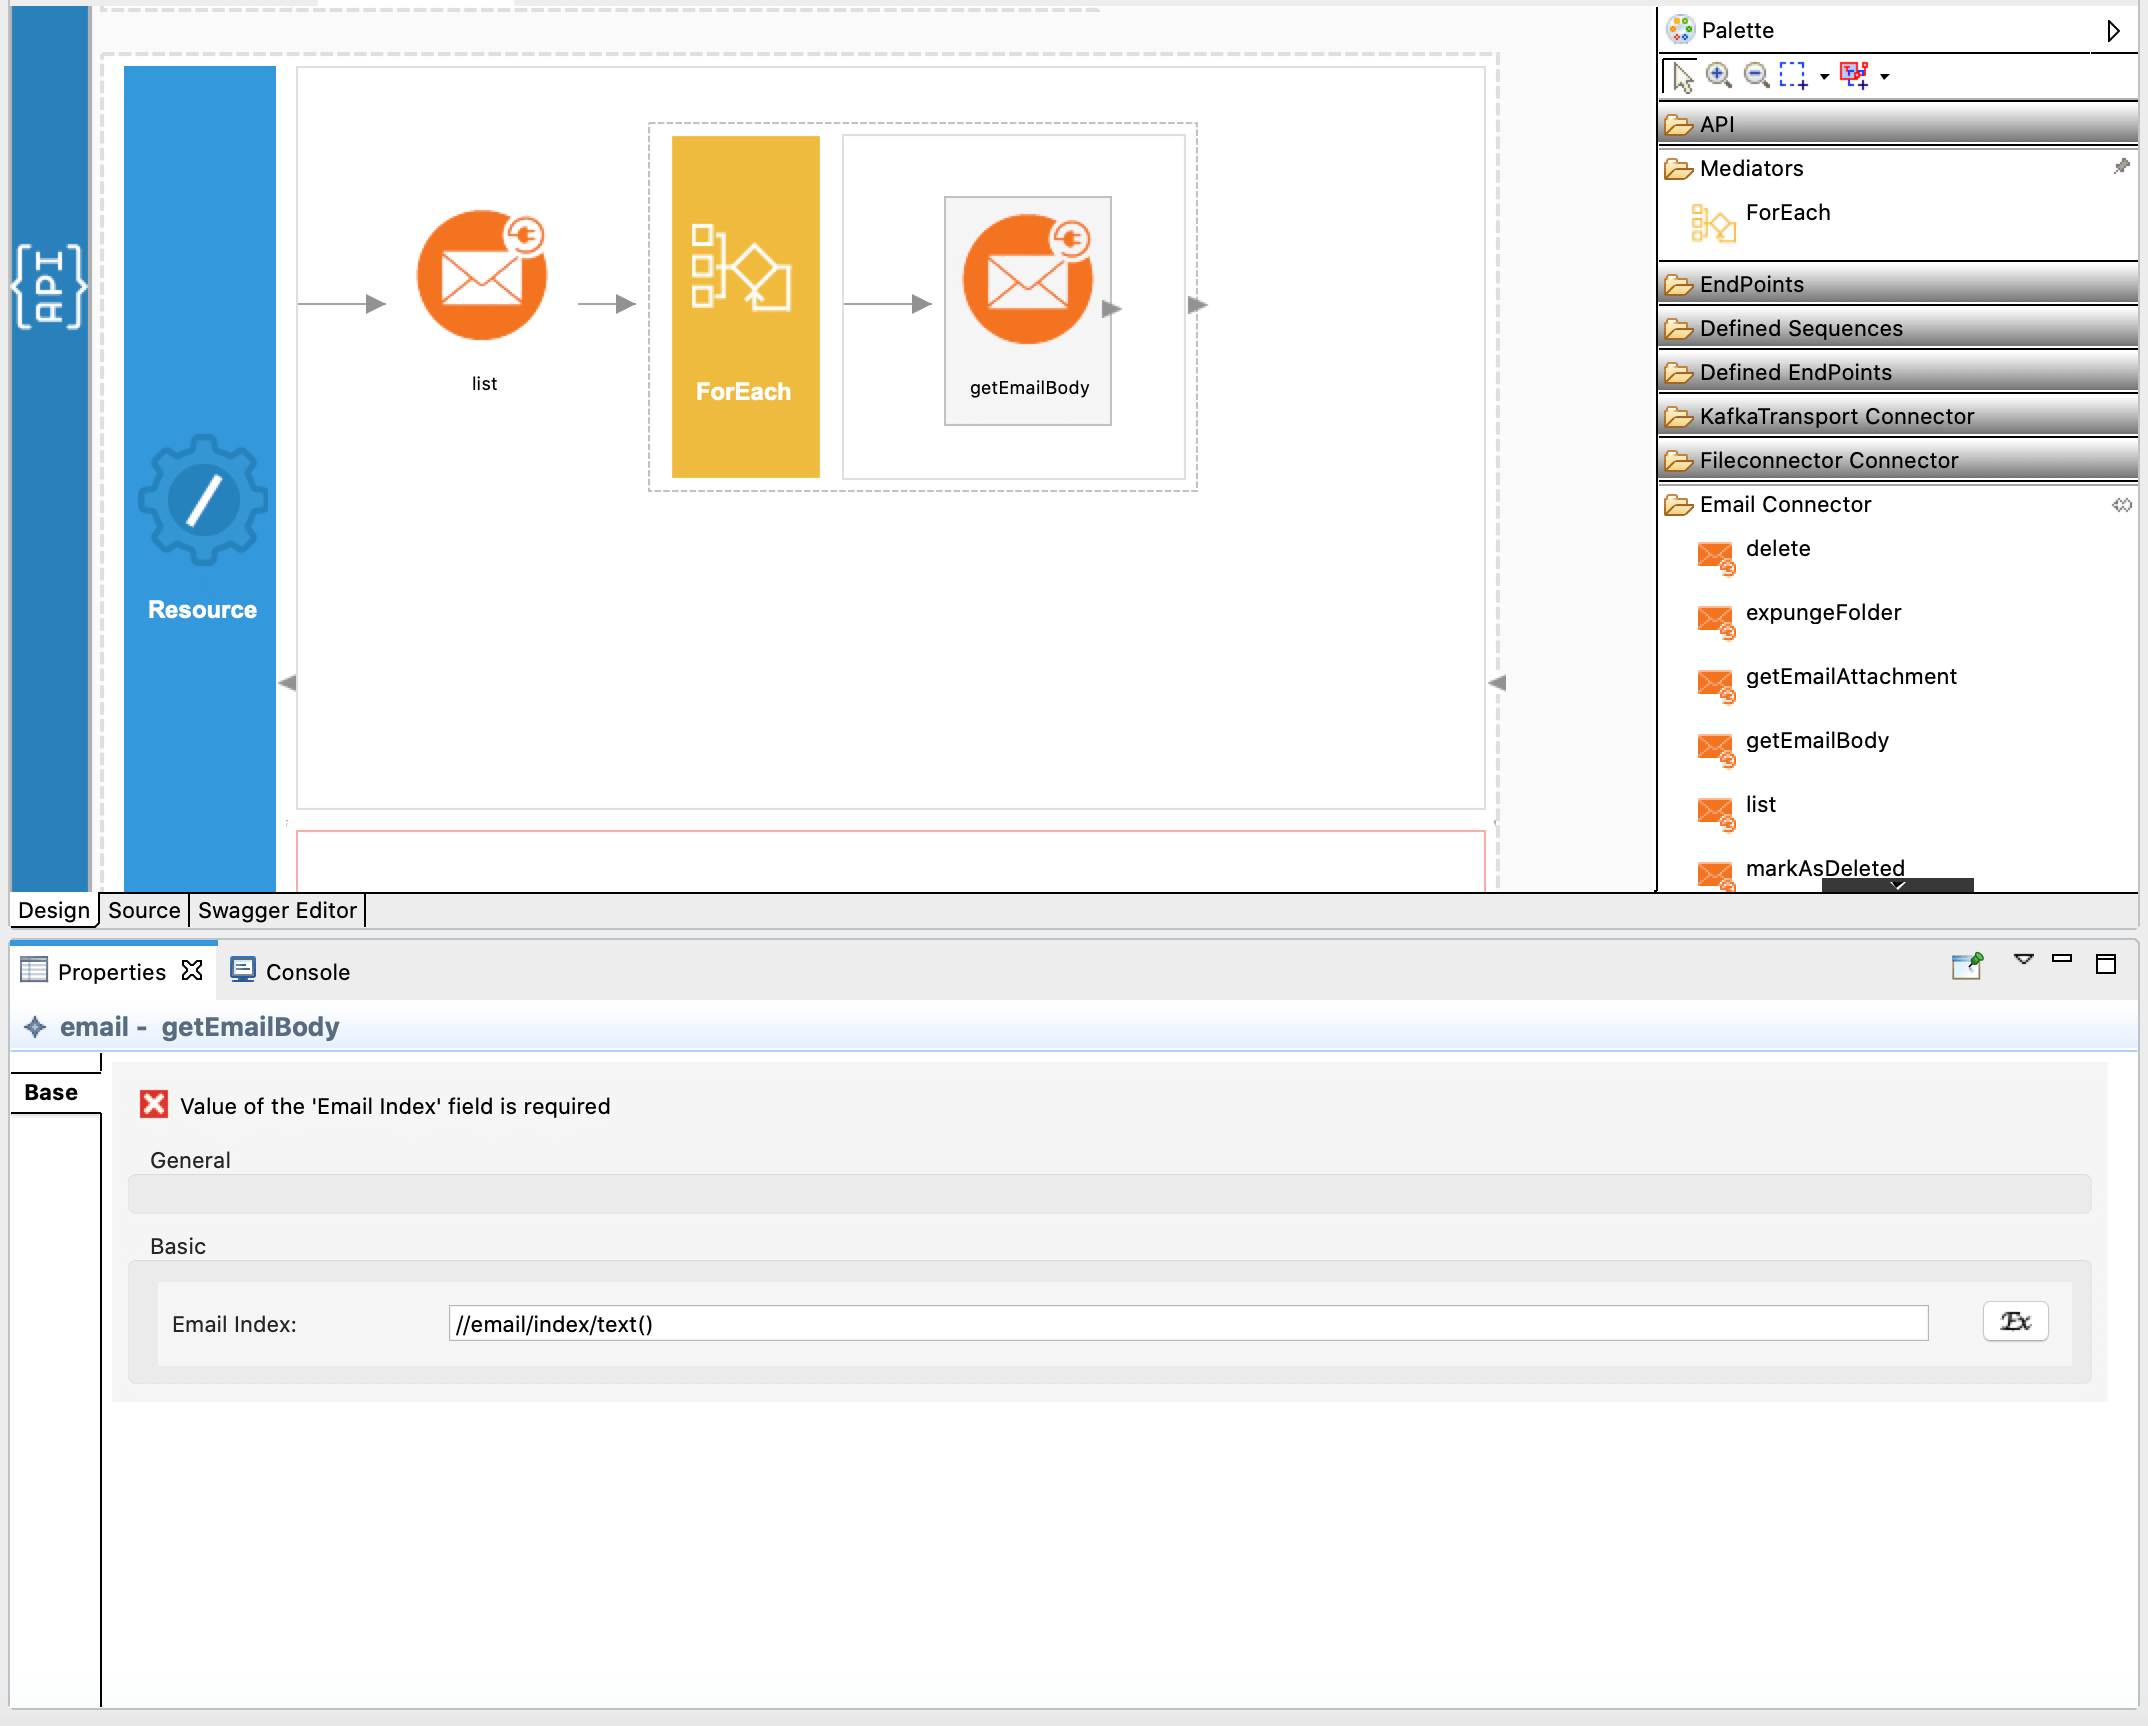Expand the API palette drawer
Screen dimensions: 2148x1726
(1897, 125)
